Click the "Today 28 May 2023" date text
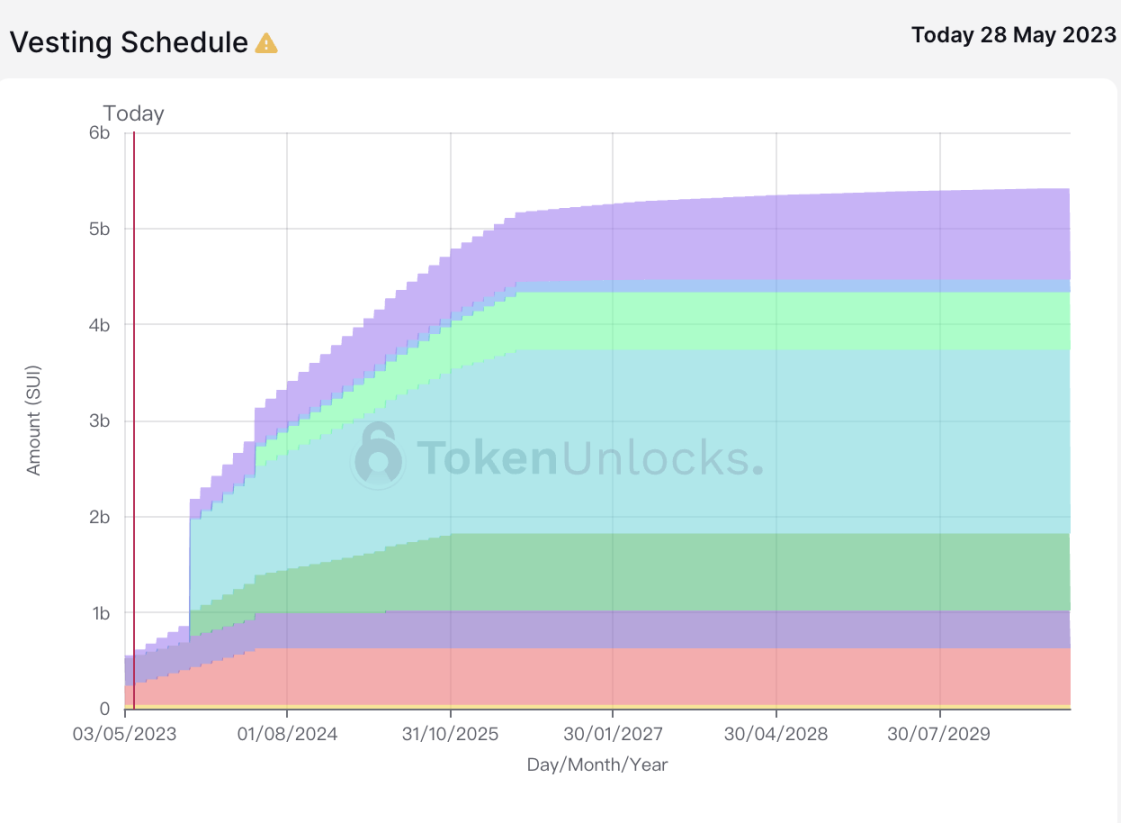Viewport: 1121px width, 823px height. coord(1013,35)
